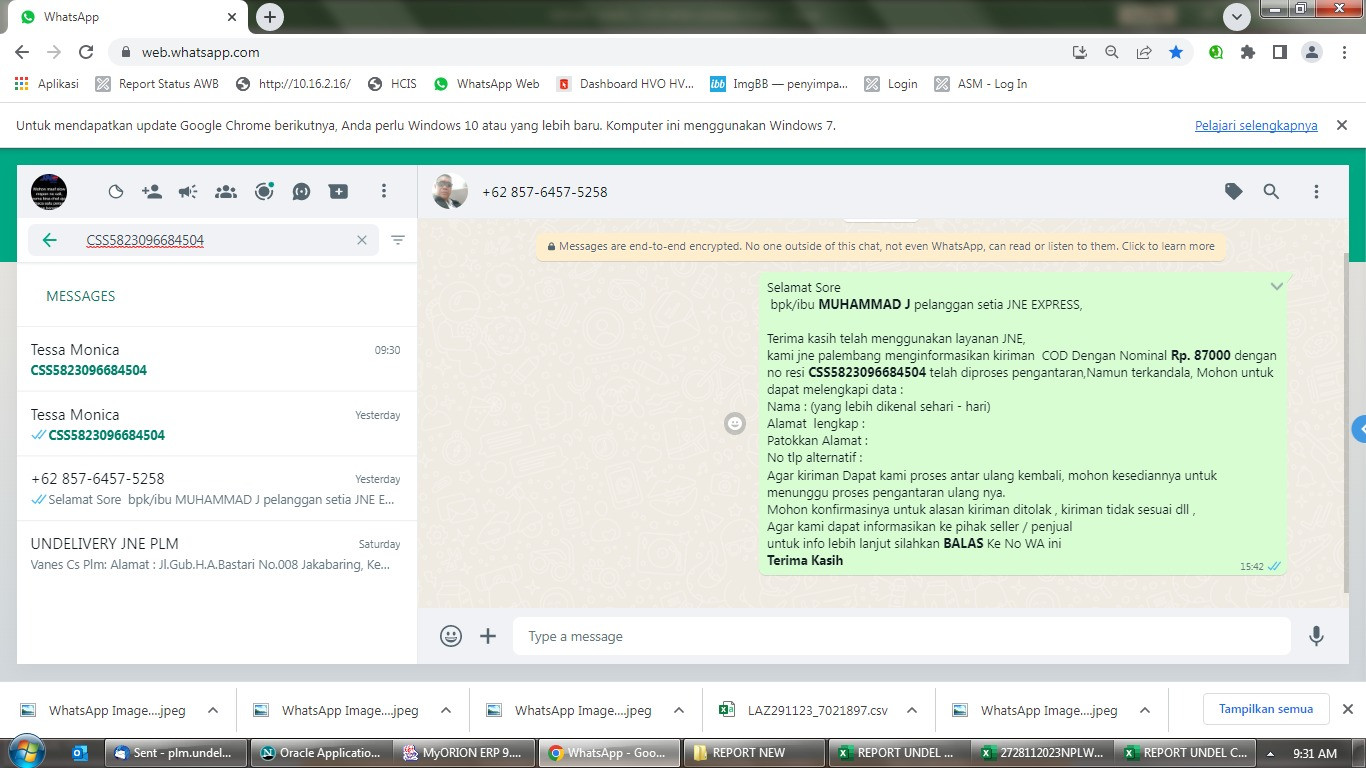The height and width of the screenshot is (768, 1366).
Task: Close the downloads bar
Action: [x=1347, y=710]
